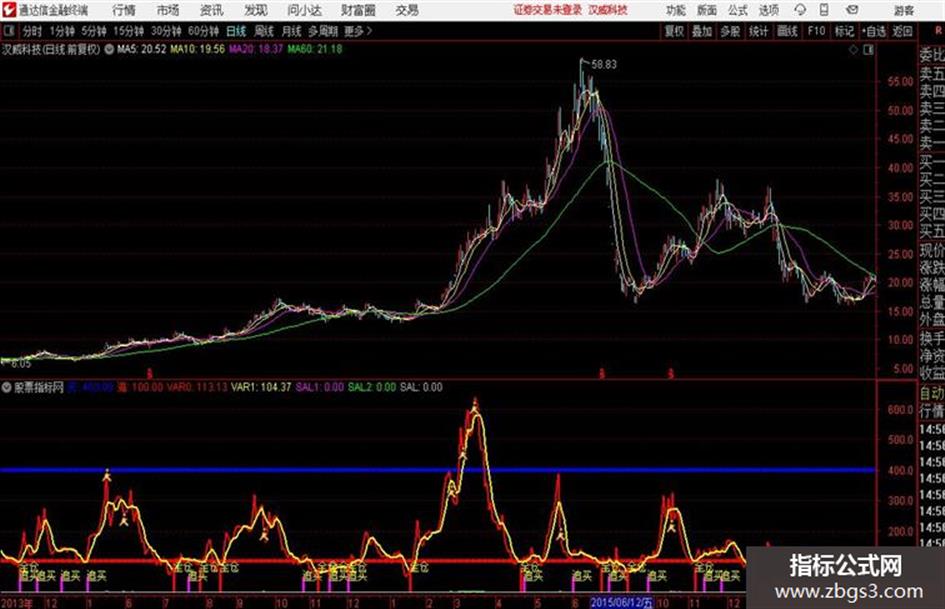The width and height of the screenshot is (945, 609).
Task: Open 财富圈 menu
Action: [358, 10]
